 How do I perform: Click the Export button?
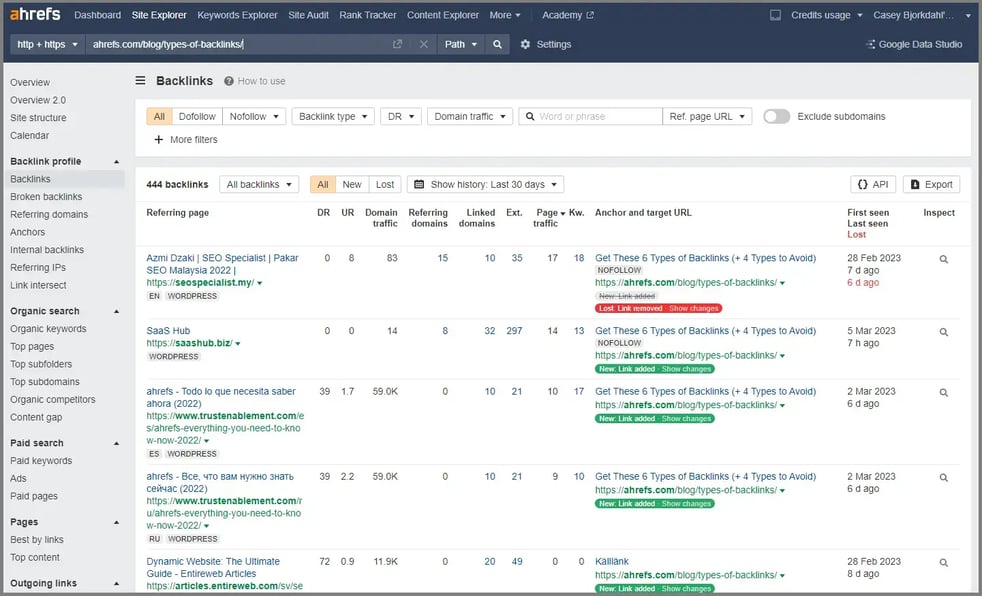931,185
